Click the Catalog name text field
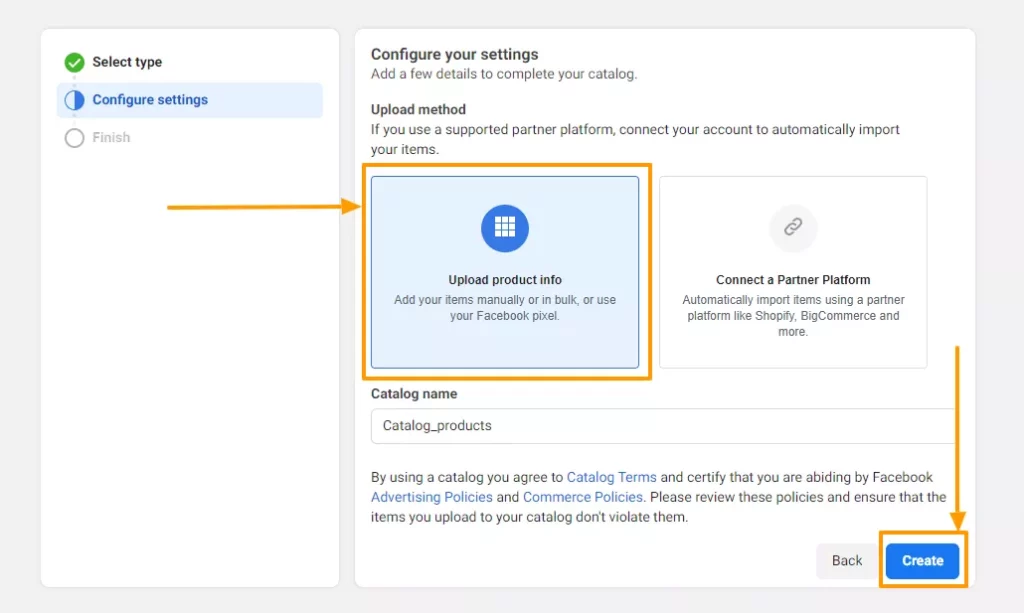1024x613 pixels. pos(662,425)
